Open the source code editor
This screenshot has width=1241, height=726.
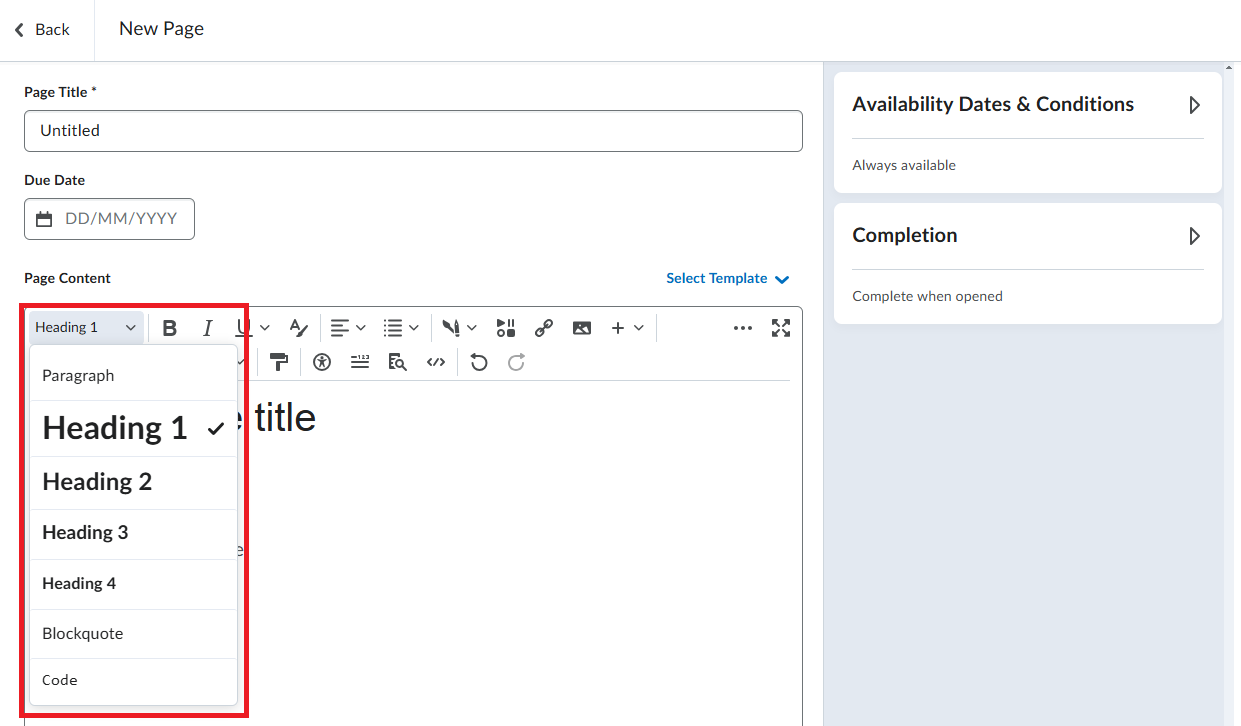(435, 363)
